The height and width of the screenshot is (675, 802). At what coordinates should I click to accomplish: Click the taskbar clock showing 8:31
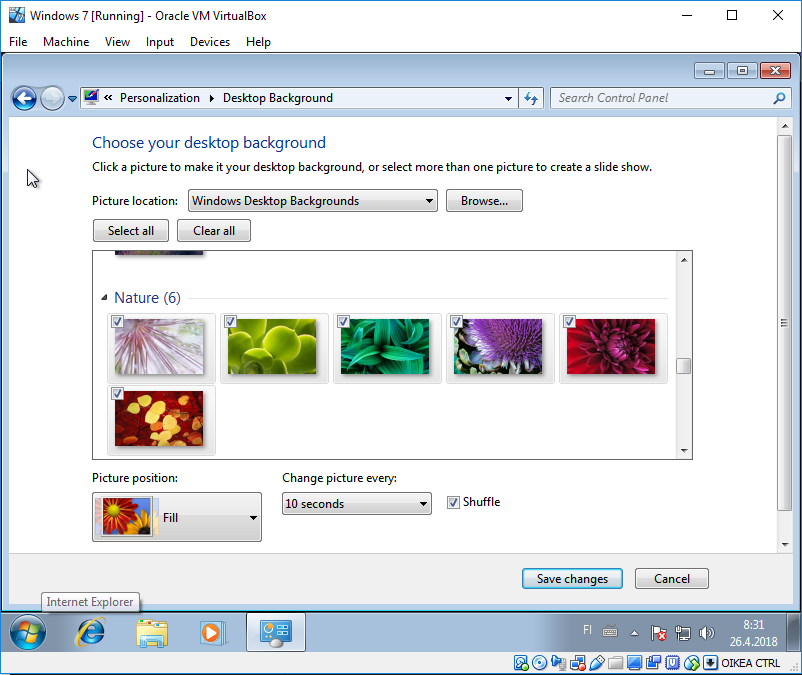(x=753, y=633)
